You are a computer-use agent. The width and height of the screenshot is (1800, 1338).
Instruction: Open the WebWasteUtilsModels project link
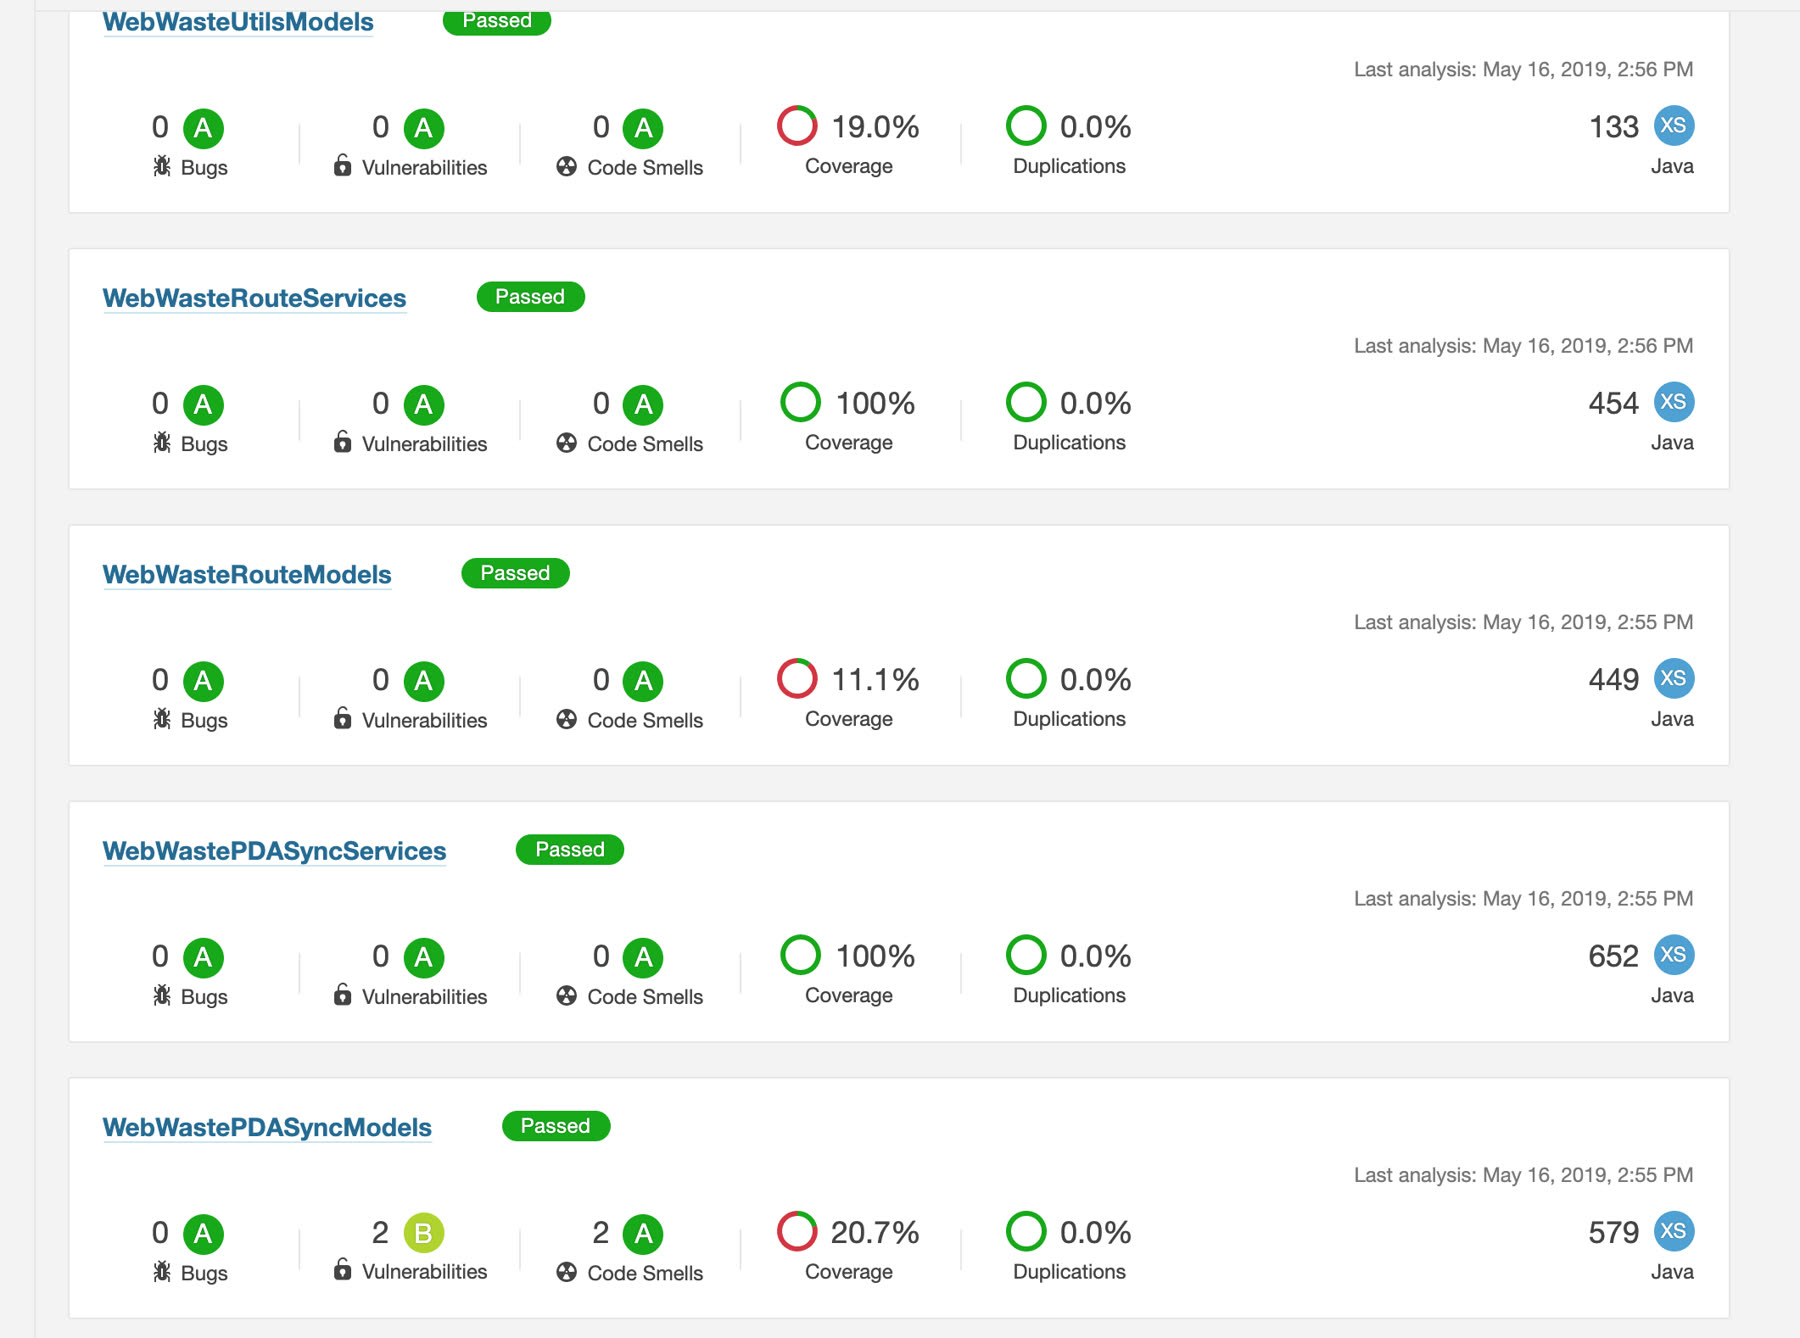pos(238,22)
